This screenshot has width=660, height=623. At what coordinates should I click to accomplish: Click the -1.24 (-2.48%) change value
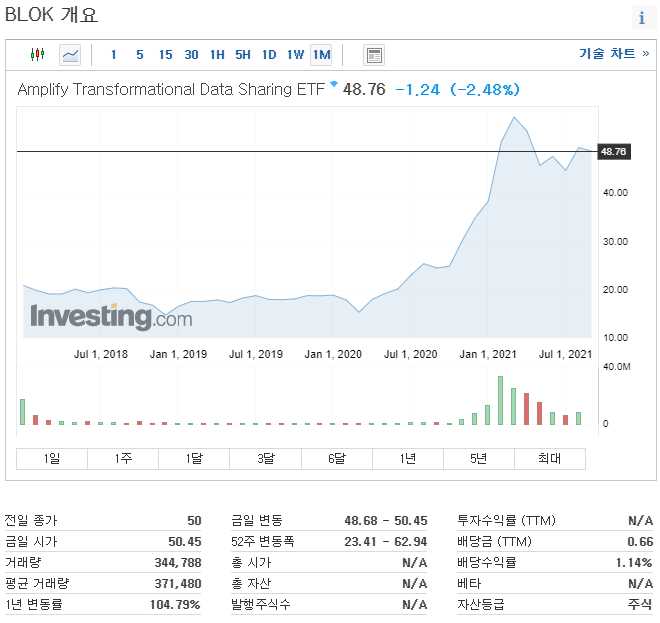point(458,90)
